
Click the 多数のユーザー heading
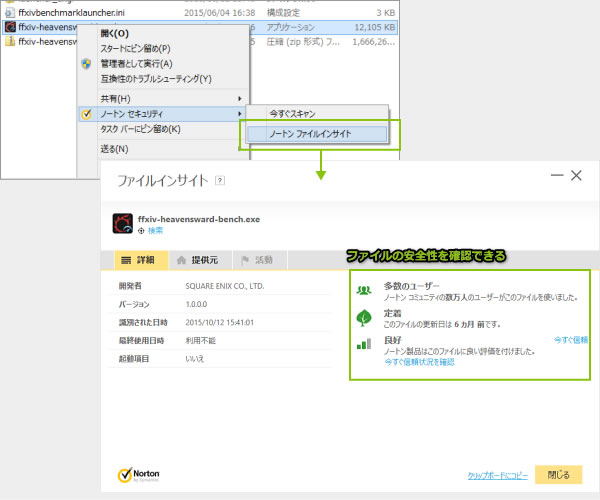click(x=411, y=286)
